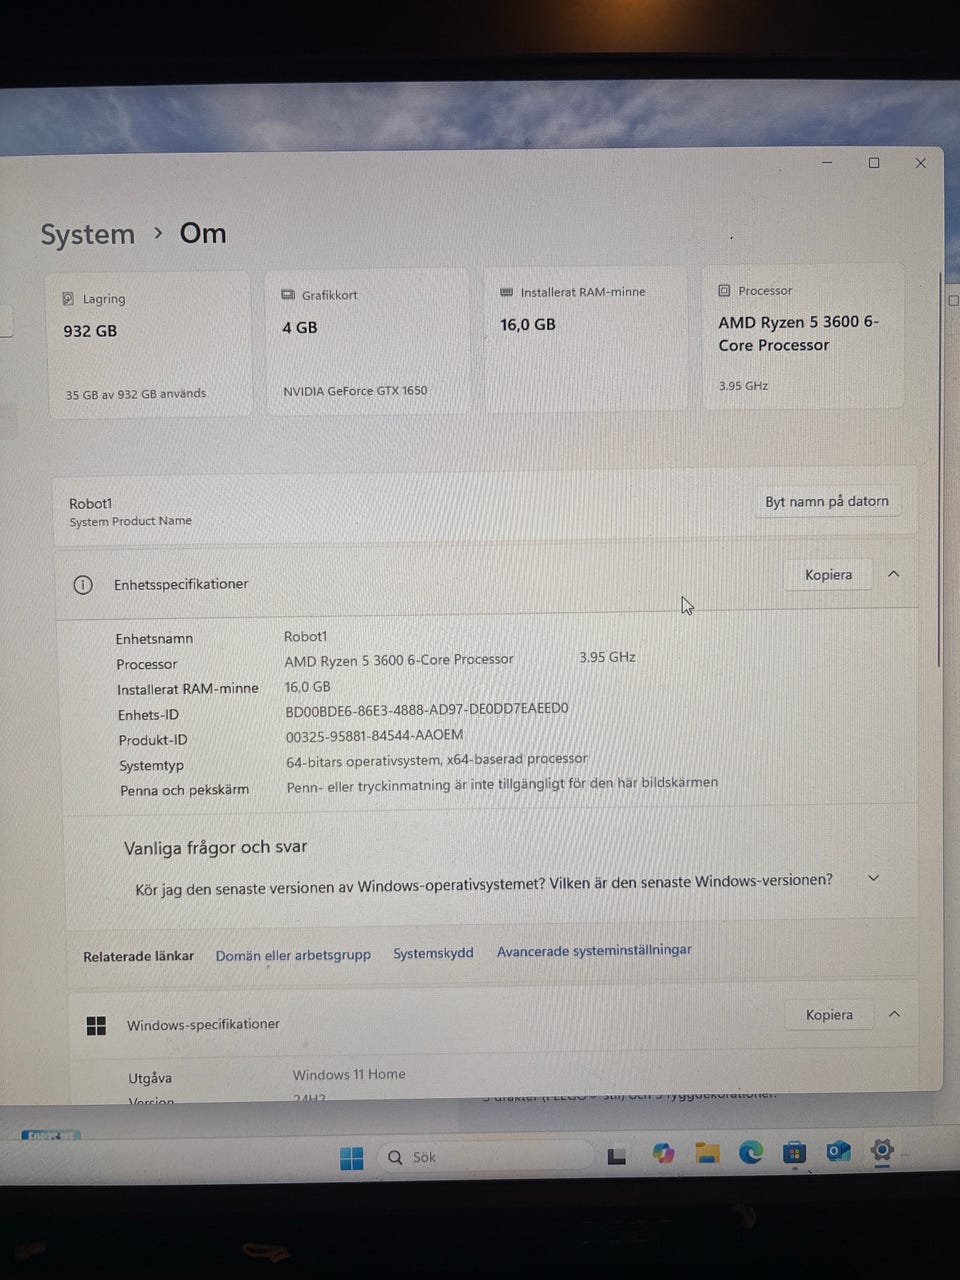Maximize the Settings window
The width and height of the screenshot is (960, 1280).
(874, 163)
